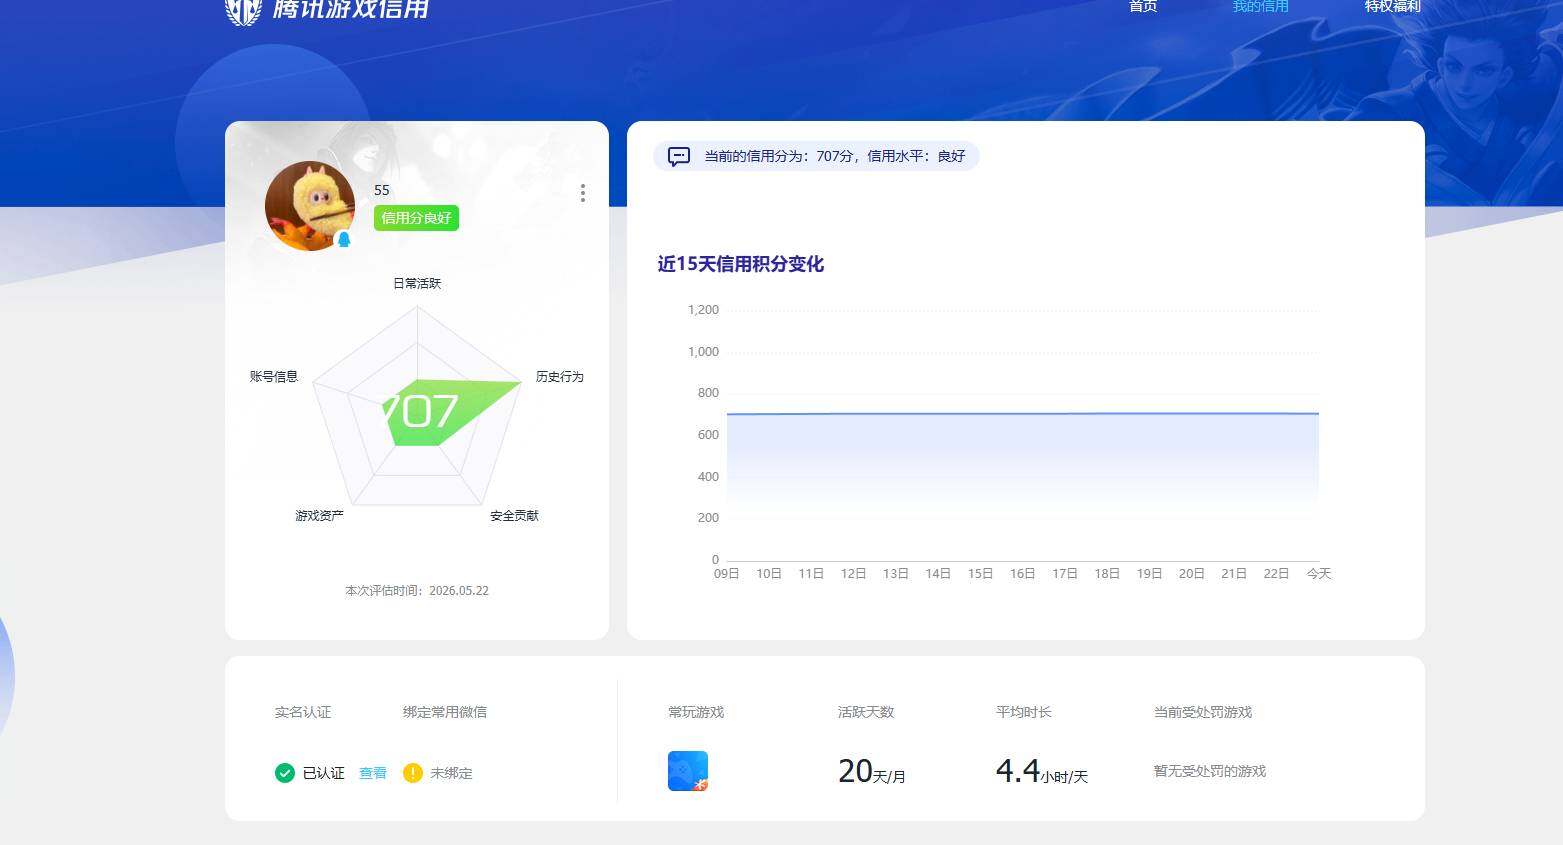This screenshot has width=1563, height=845.
Task: Click the 15日 label on chart axis
Action: (980, 573)
